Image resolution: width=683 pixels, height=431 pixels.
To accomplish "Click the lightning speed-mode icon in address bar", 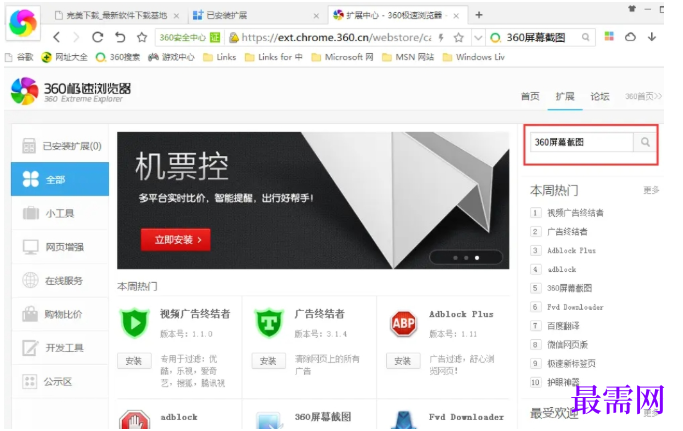I will coord(441,38).
